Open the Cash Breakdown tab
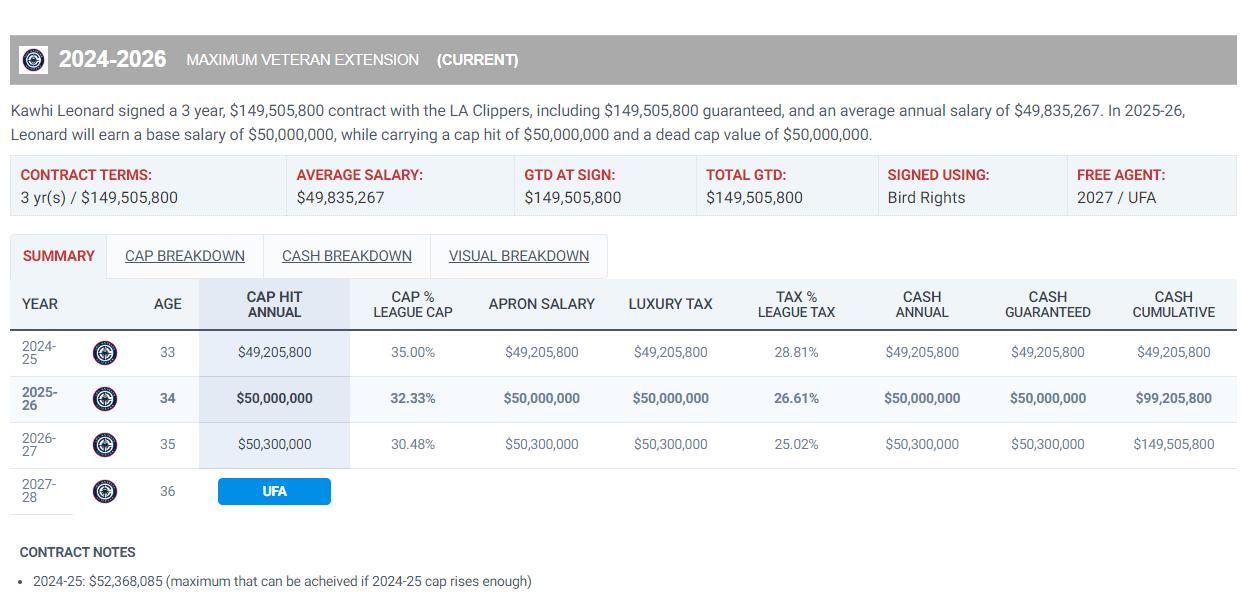This screenshot has height=613, width=1241. pos(347,256)
